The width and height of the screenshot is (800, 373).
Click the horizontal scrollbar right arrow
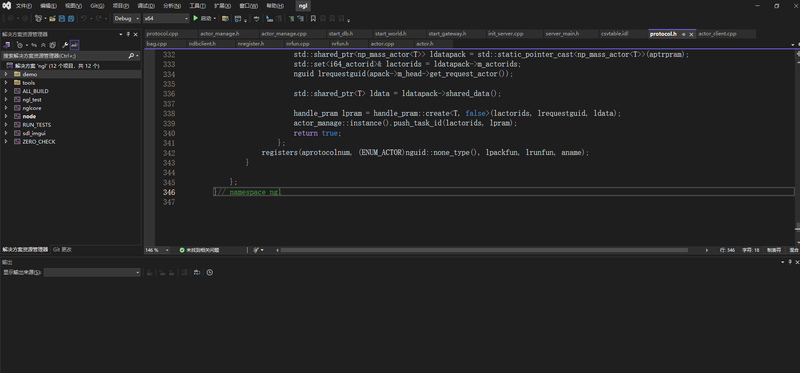coord(707,250)
